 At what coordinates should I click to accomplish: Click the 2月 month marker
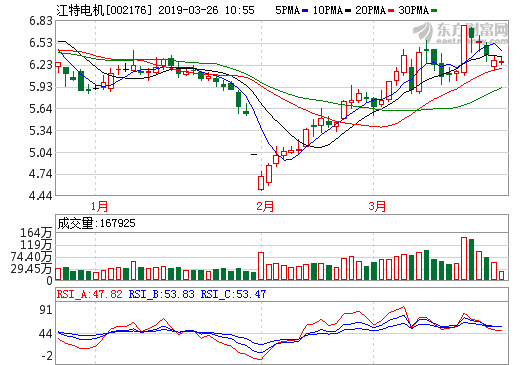tap(265, 206)
